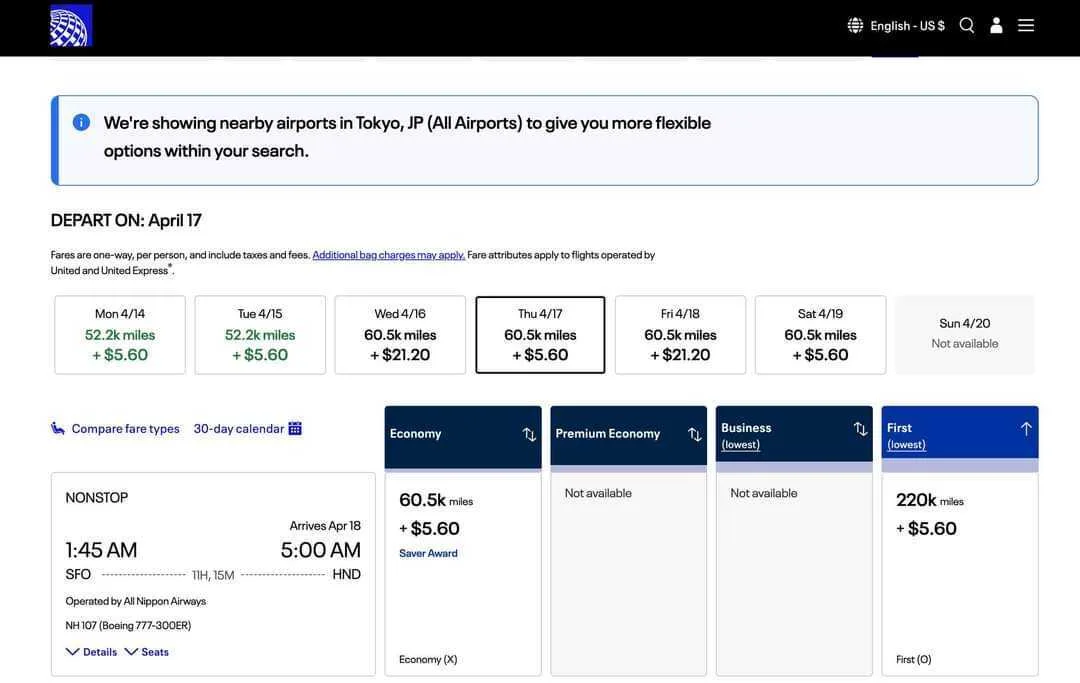Viewport: 1080px width, 683px height.
Task: Open English - US $ language selector
Action: [x=907, y=26]
